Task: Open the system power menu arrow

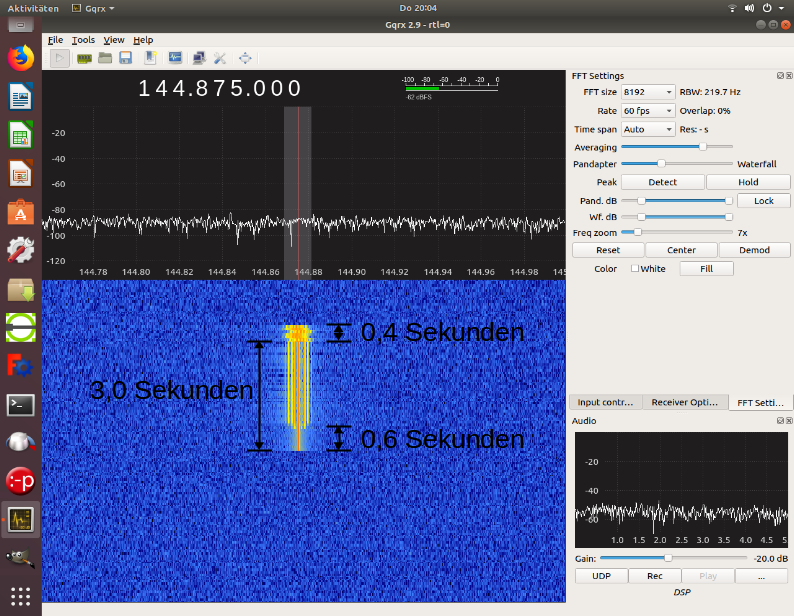Action: point(781,8)
